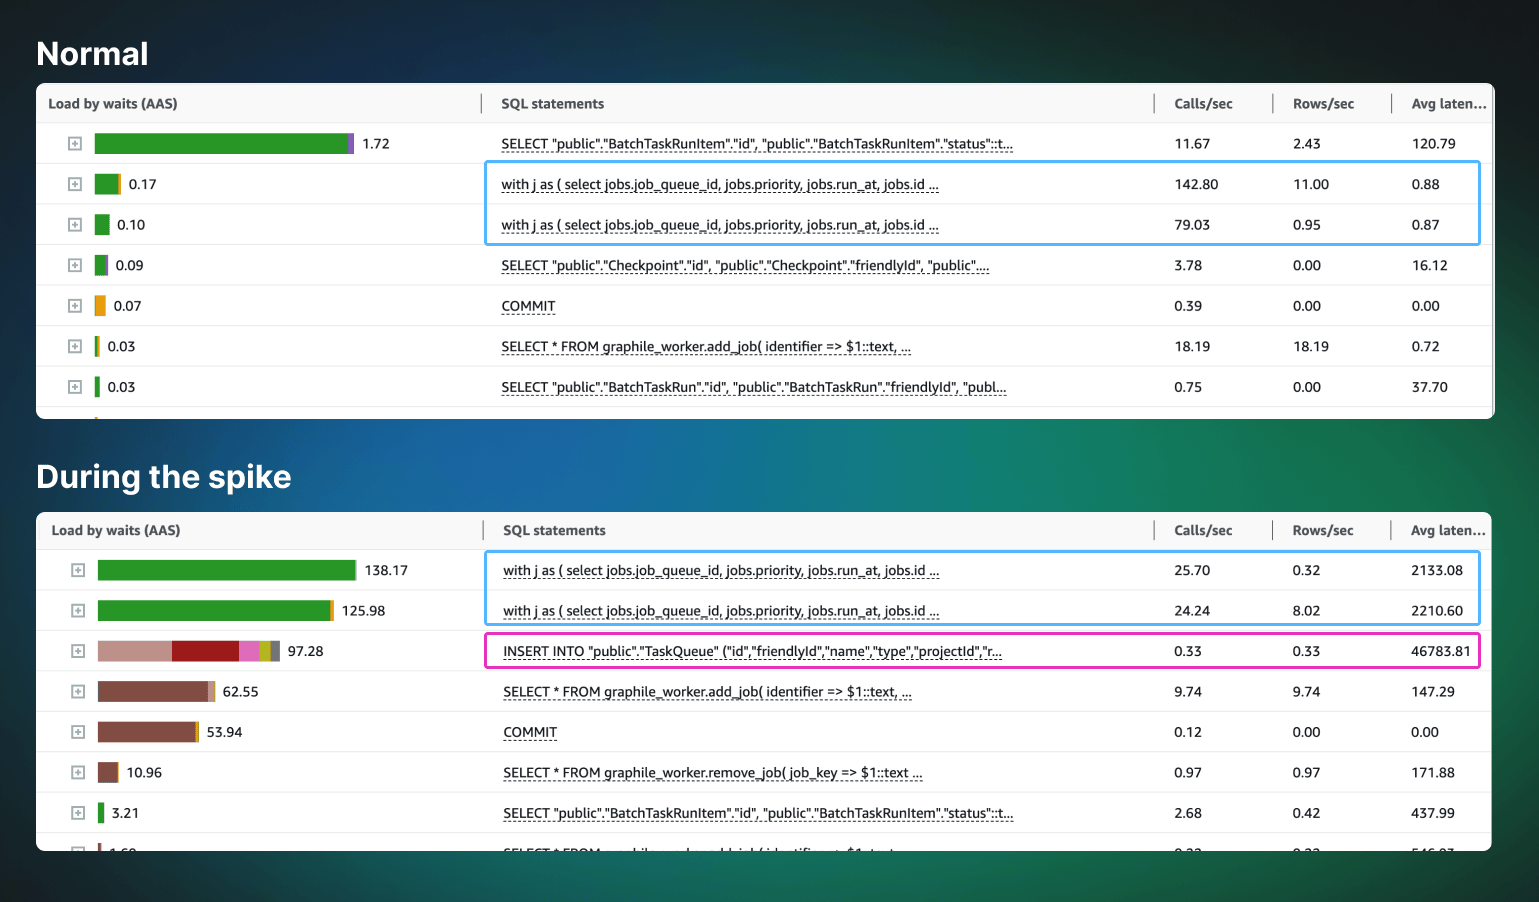Expand the 0.07 COMMIT row in Normal table

pyautogui.click(x=75, y=306)
